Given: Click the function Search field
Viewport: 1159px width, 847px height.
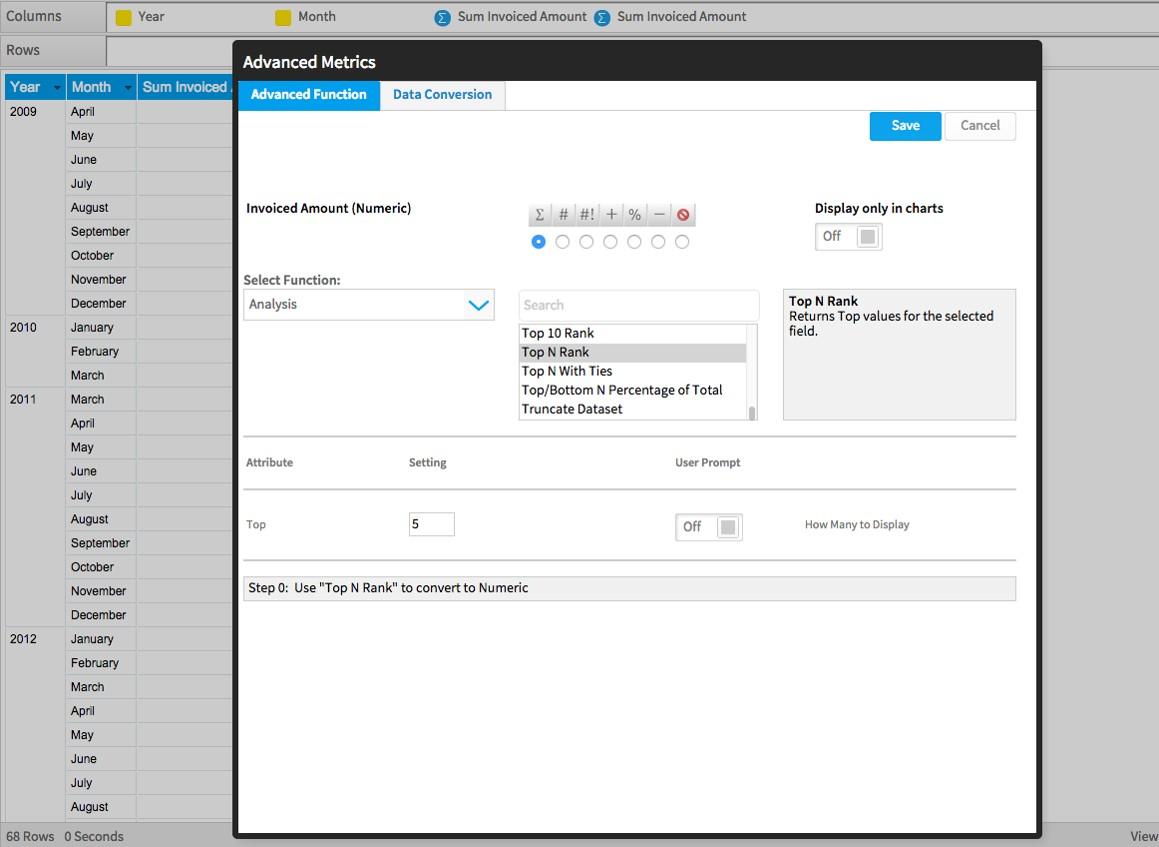Looking at the screenshot, I should (x=639, y=305).
